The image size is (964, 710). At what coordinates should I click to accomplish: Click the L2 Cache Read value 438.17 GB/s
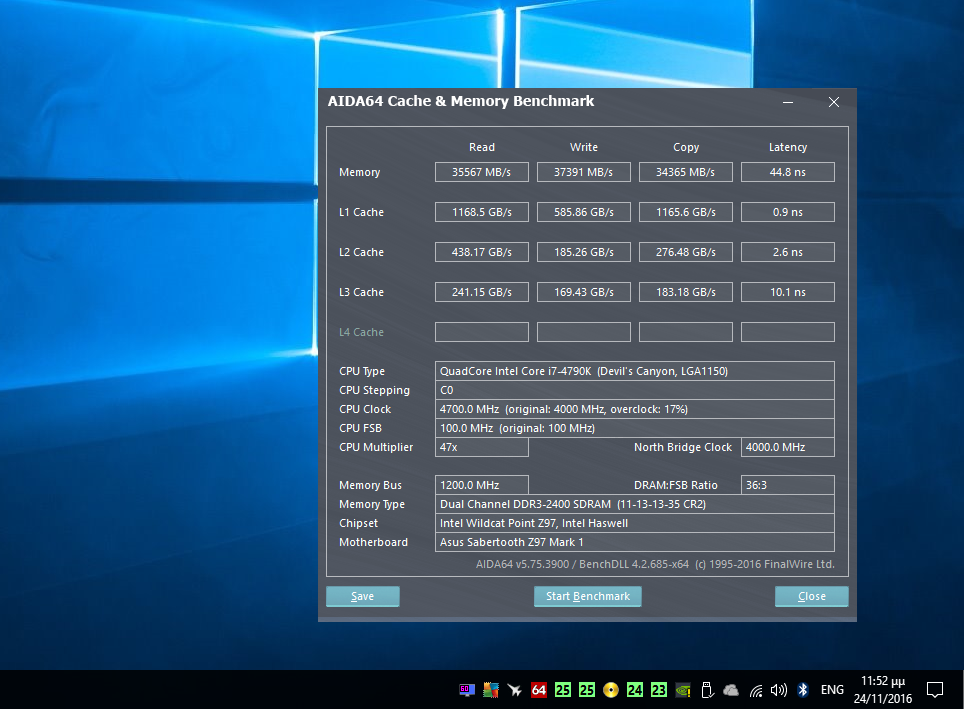click(x=482, y=252)
